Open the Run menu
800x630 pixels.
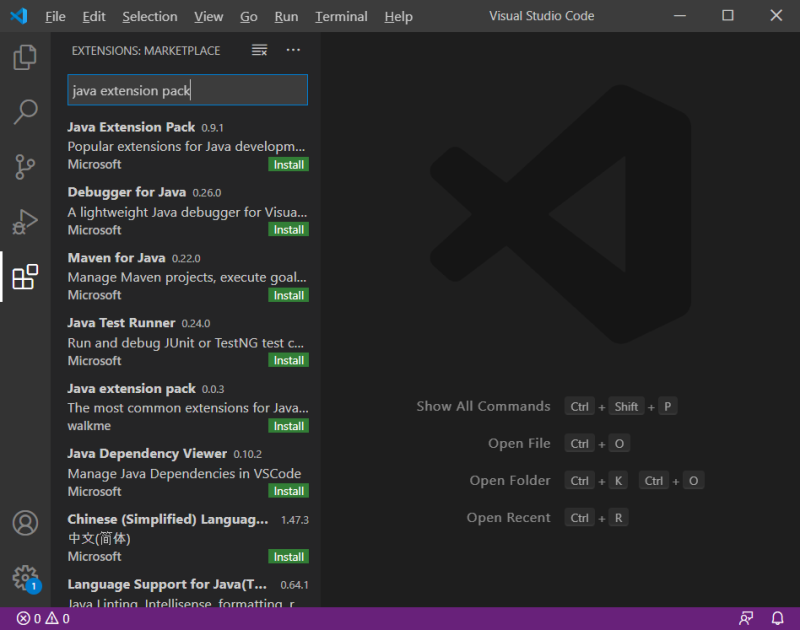[x=286, y=16]
